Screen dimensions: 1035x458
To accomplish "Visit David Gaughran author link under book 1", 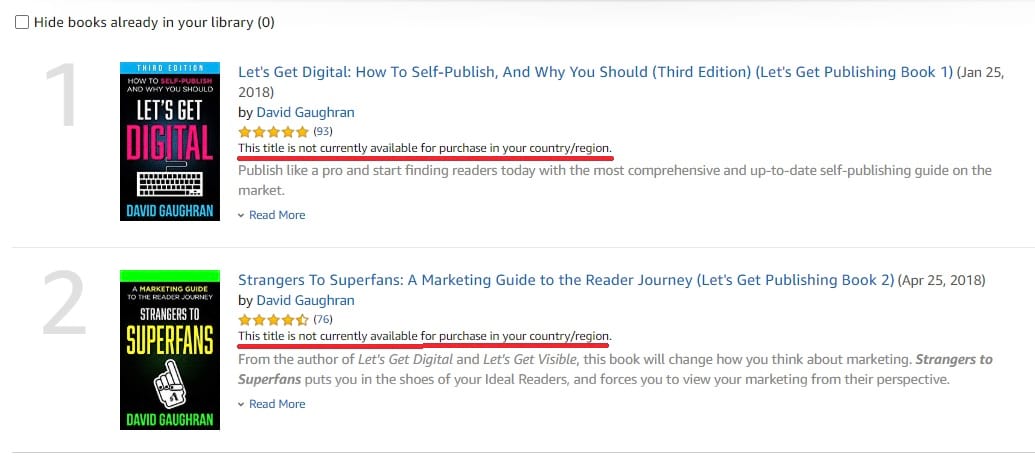I will [x=305, y=112].
